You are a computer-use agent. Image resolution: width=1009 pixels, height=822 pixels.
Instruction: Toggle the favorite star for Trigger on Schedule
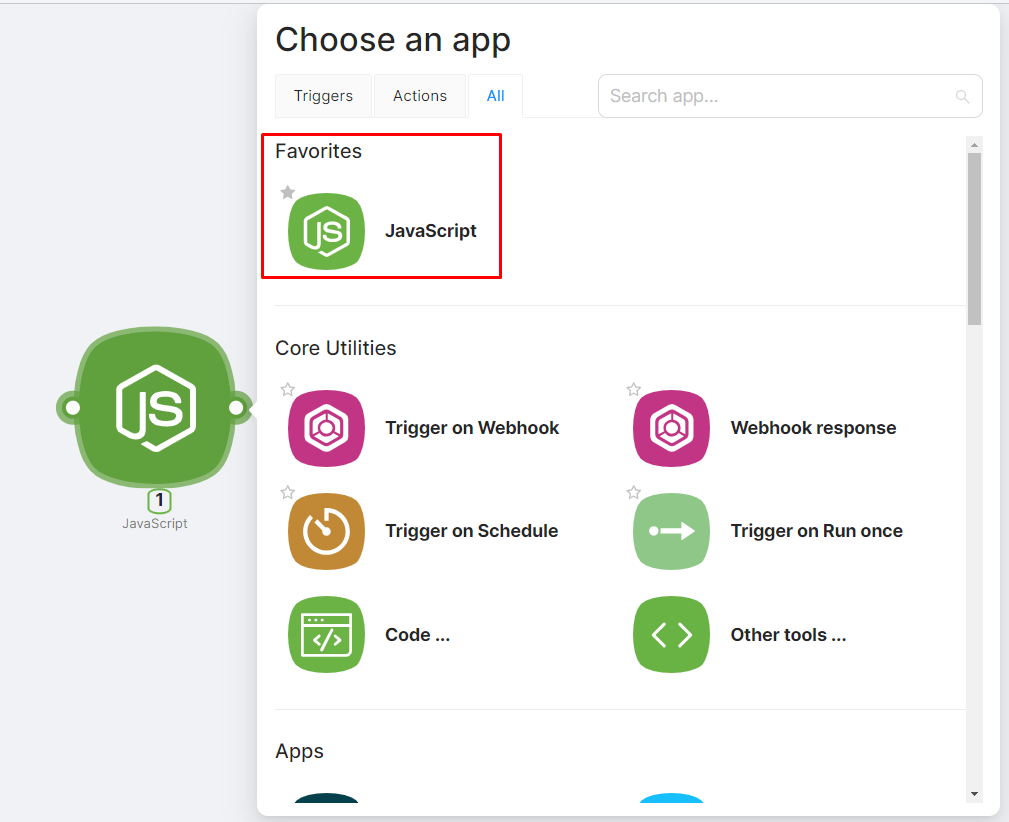[x=288, y=492]
